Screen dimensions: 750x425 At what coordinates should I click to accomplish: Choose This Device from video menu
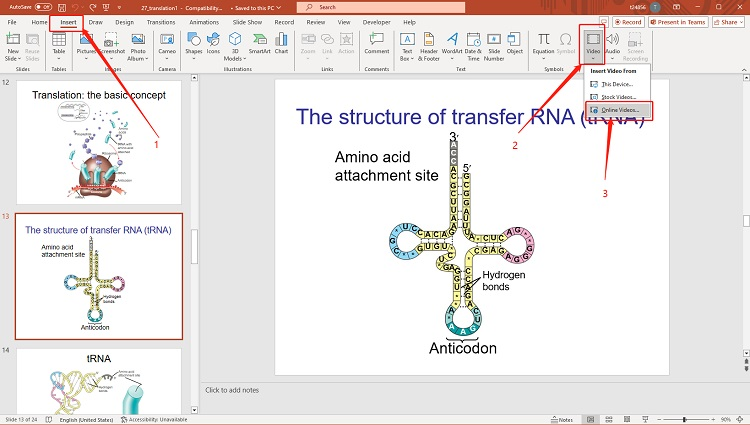[x=617, y=84]
